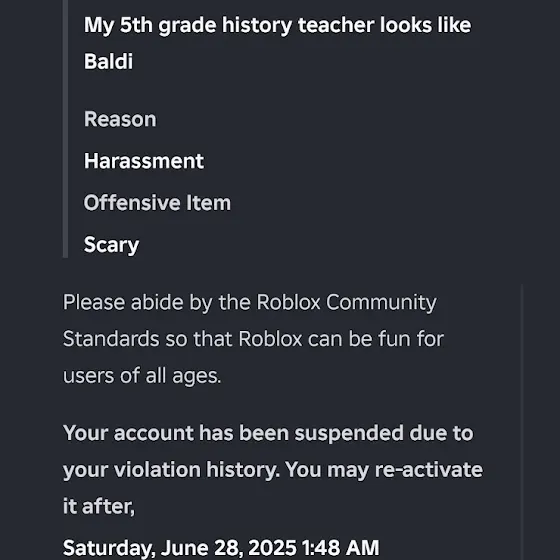Select the "Offensive Item" label
560x560 pixels.
(x=157, y=203)
